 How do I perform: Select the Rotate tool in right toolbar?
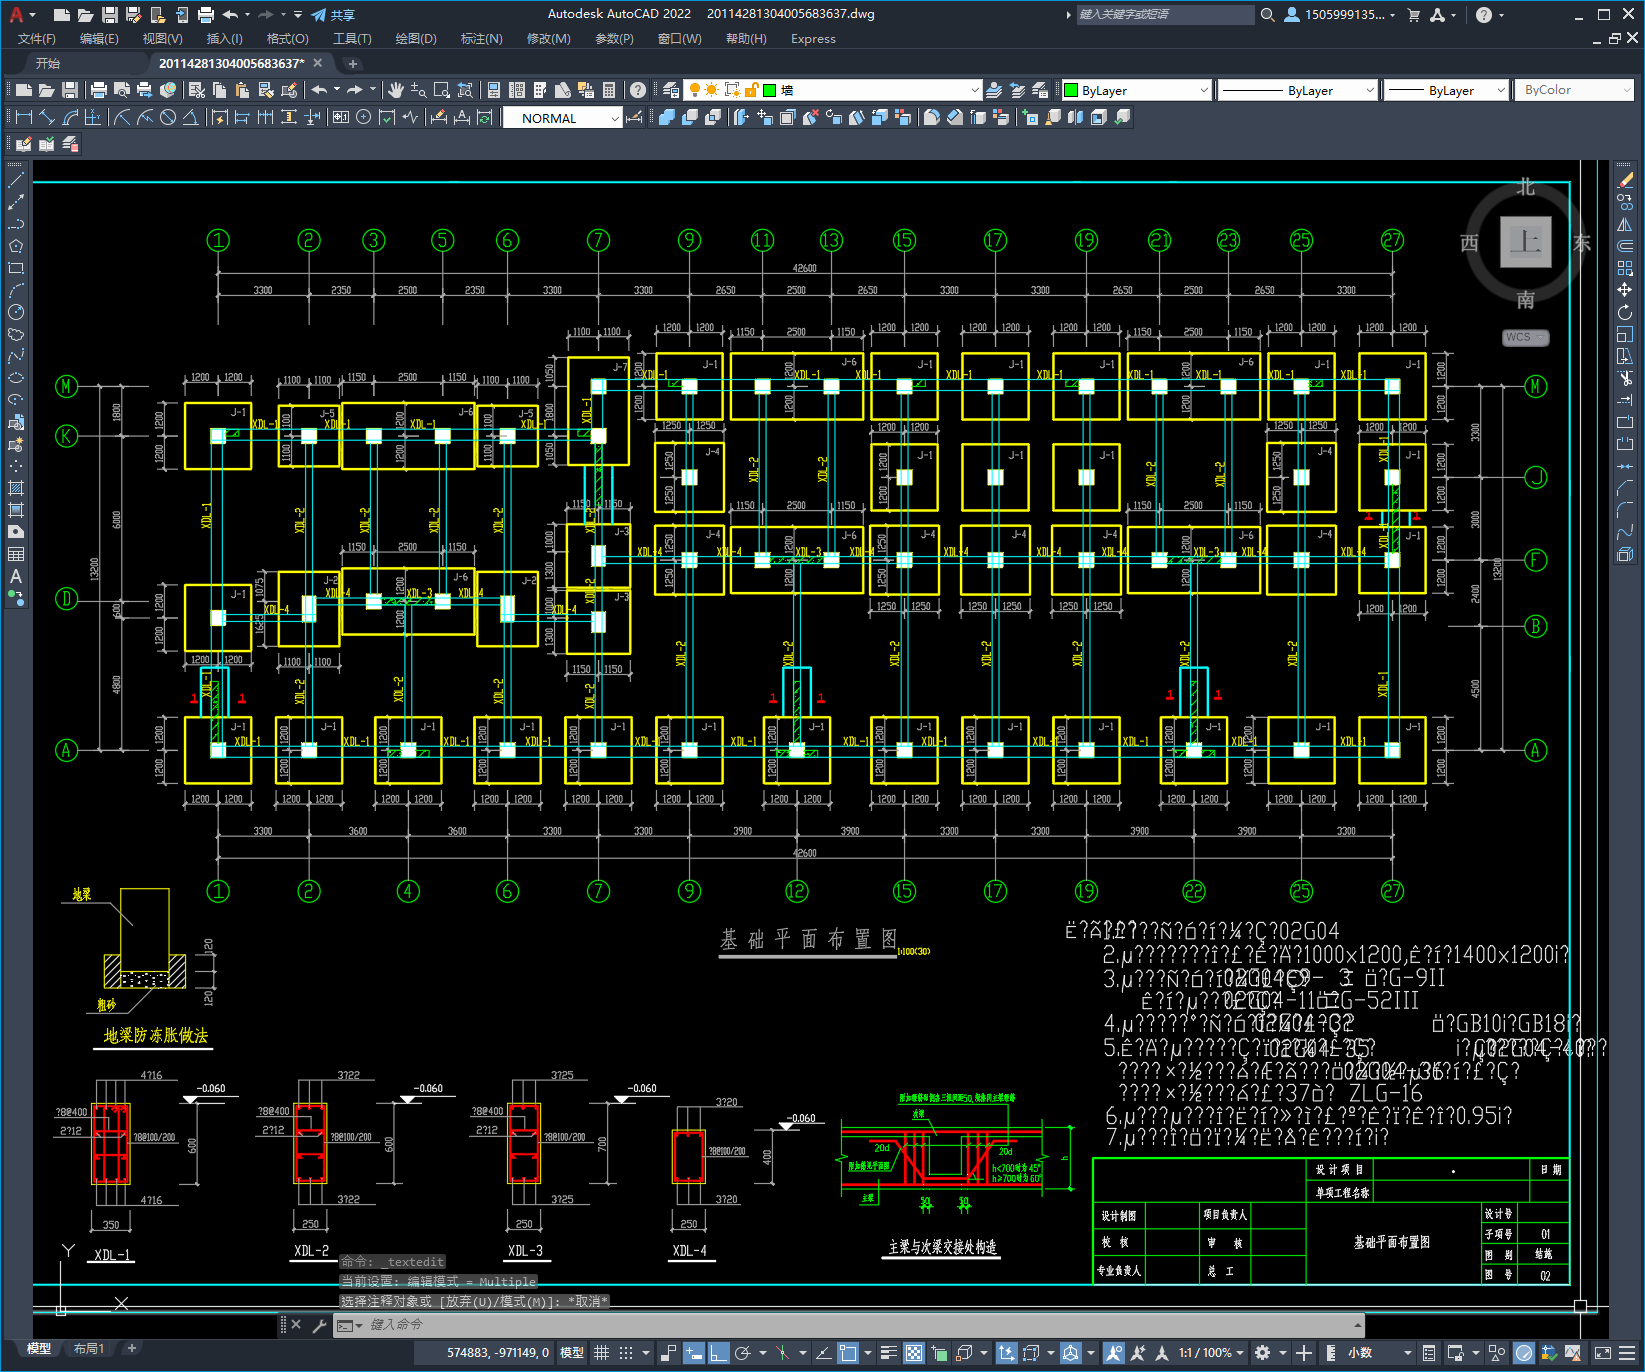(x=1625, y=312)
